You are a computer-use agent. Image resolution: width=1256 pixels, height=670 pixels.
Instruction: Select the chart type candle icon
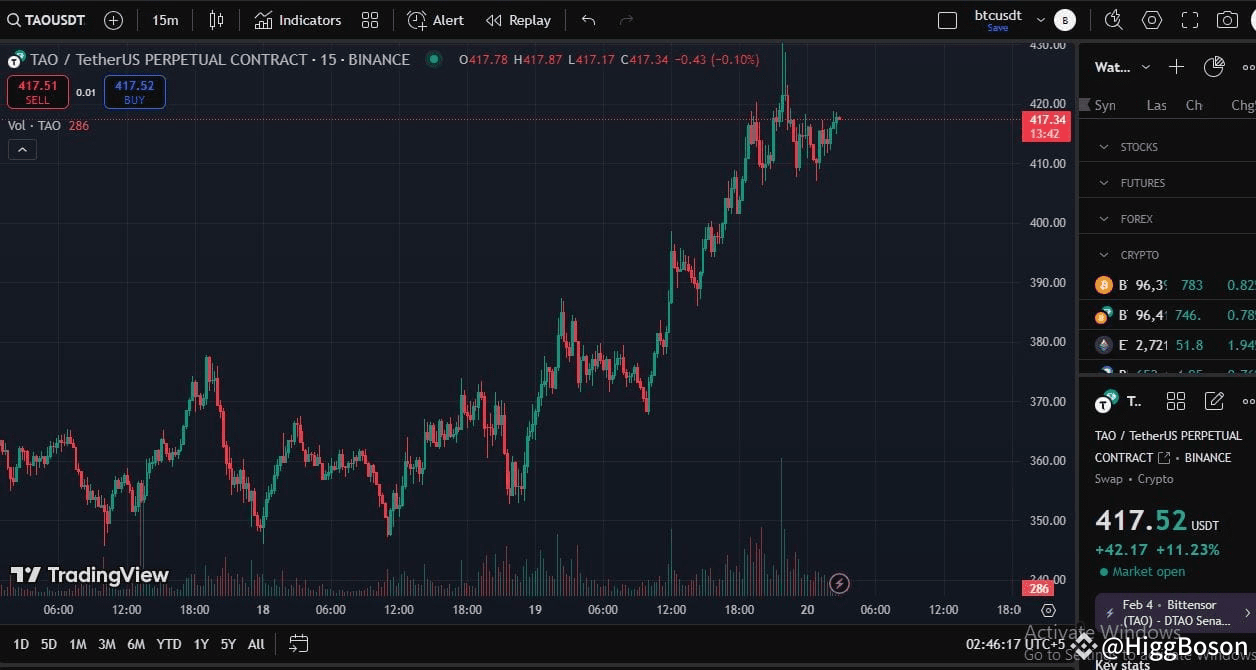tap(214, 19)
